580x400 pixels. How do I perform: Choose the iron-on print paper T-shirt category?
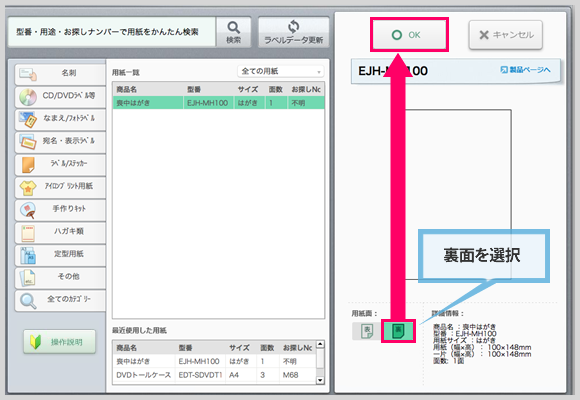point(60,187)
